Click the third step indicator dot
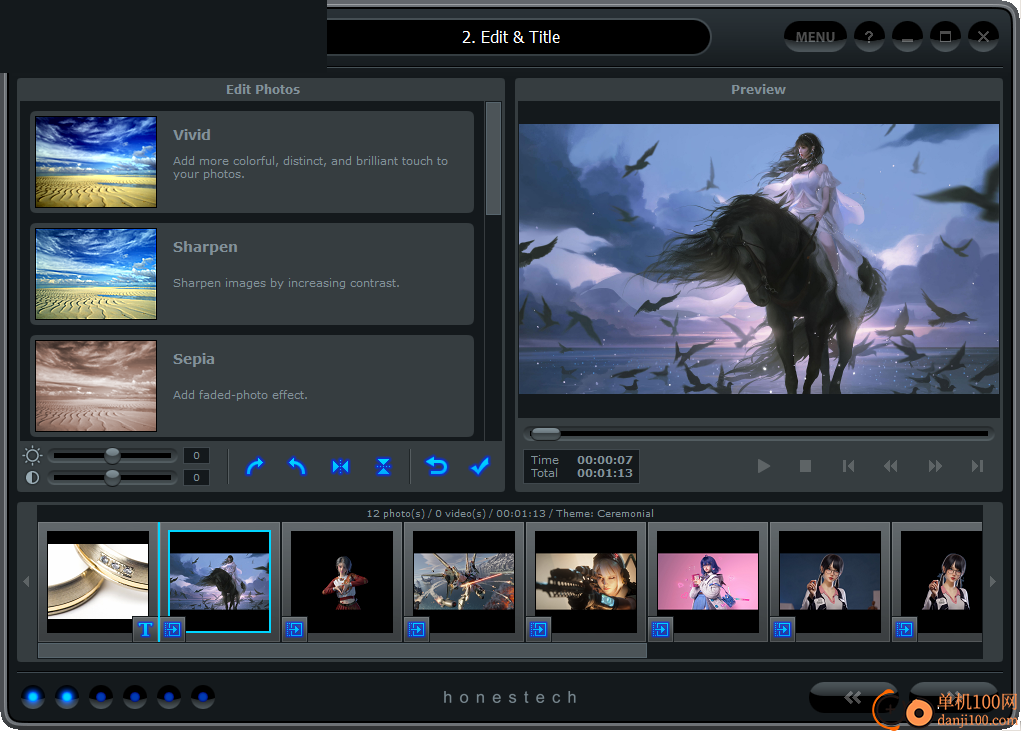This screenshot has width=1021, height=731. 101,697
